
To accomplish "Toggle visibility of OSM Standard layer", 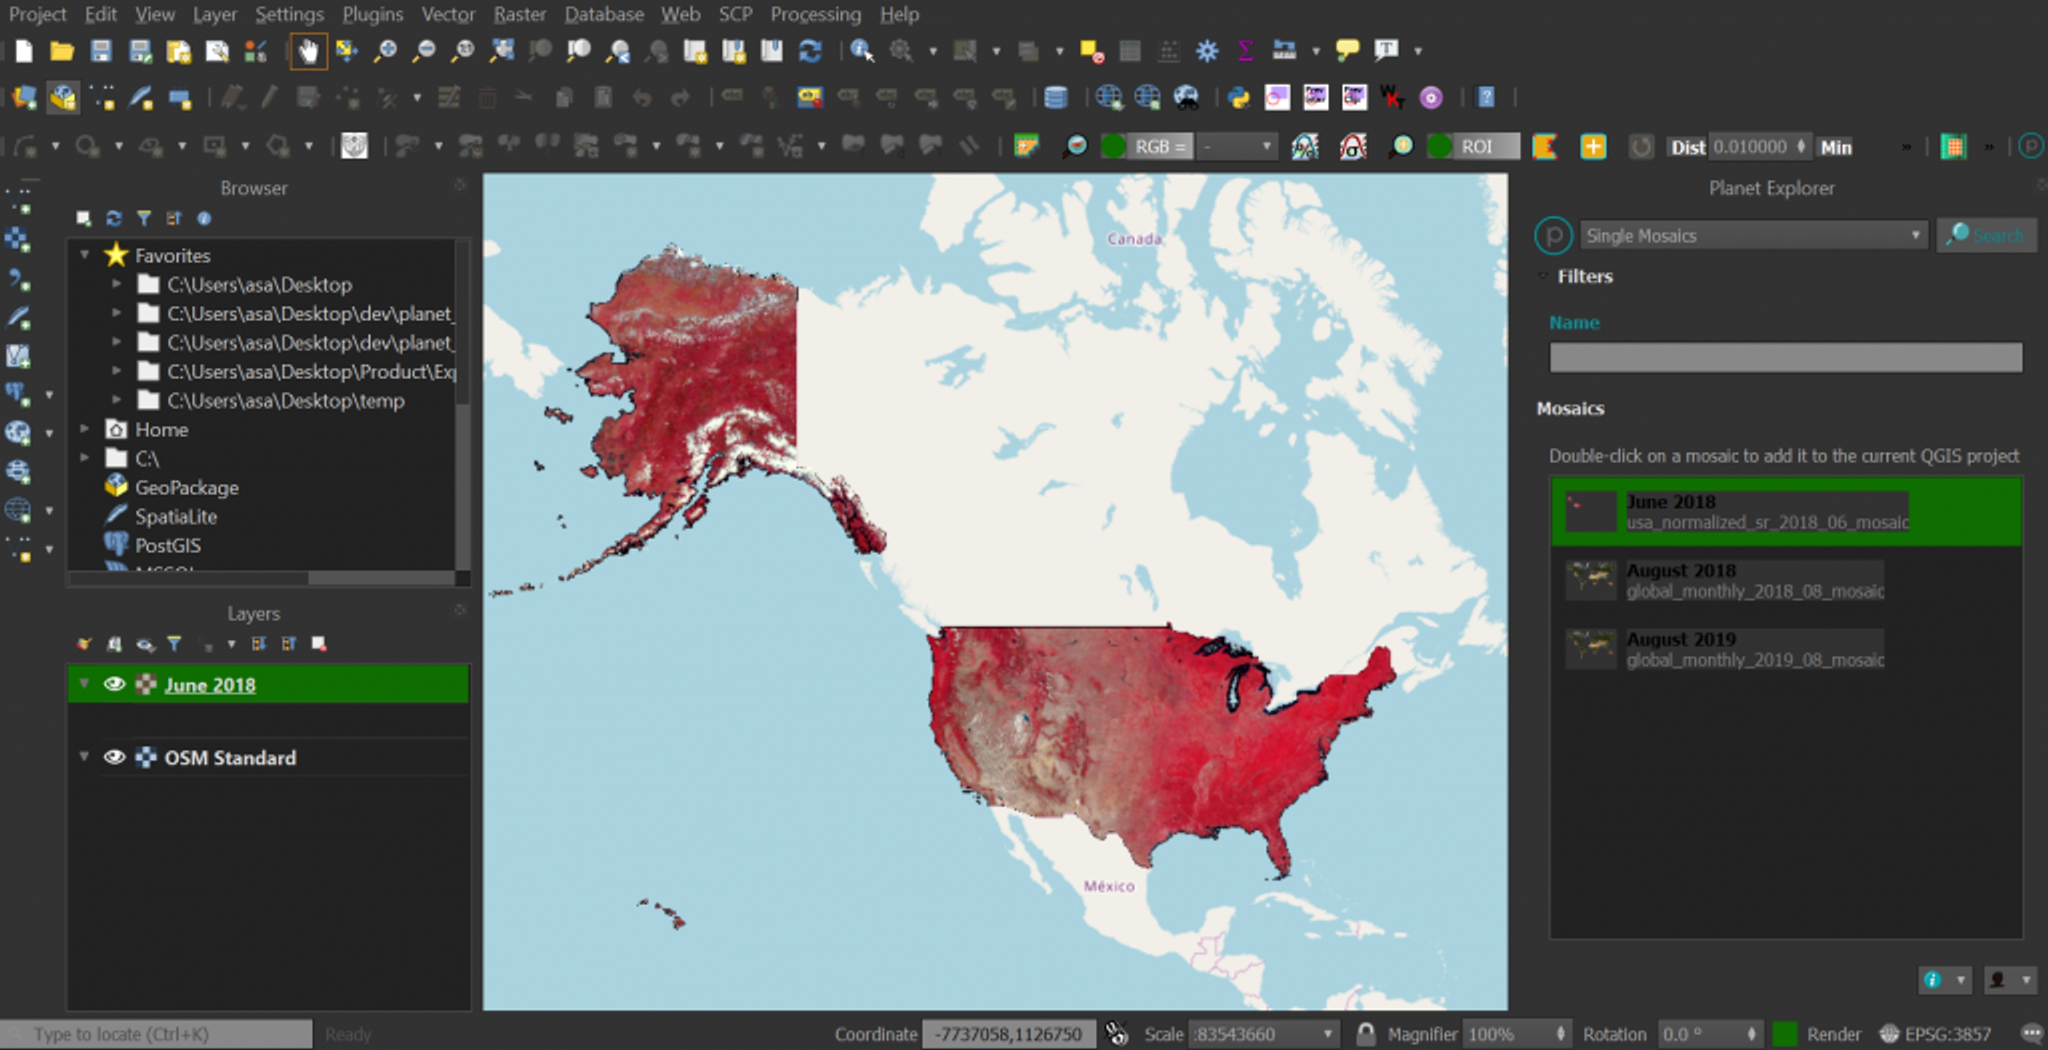I will click(x=114, y=757).
